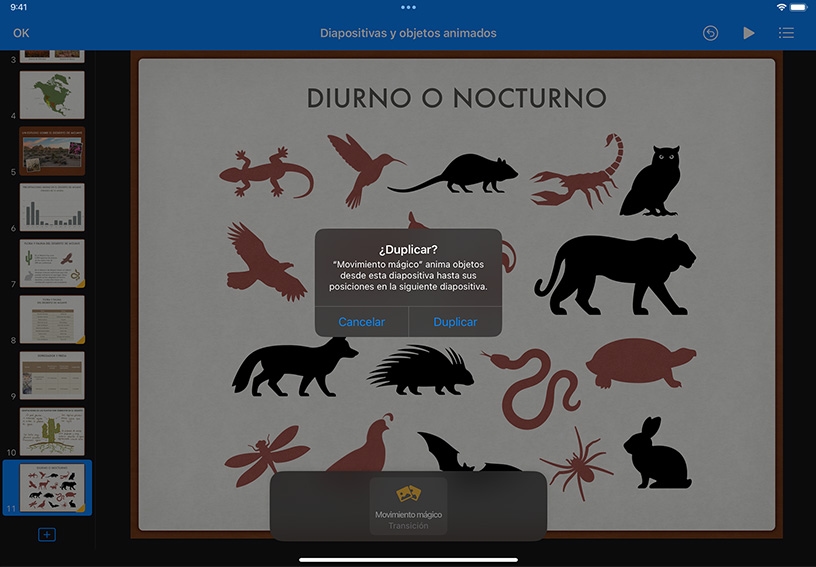Viewport: 816px width, 567px height.
Task: Play the slideshow with the play icon
Action: click(x=748, y=33)
